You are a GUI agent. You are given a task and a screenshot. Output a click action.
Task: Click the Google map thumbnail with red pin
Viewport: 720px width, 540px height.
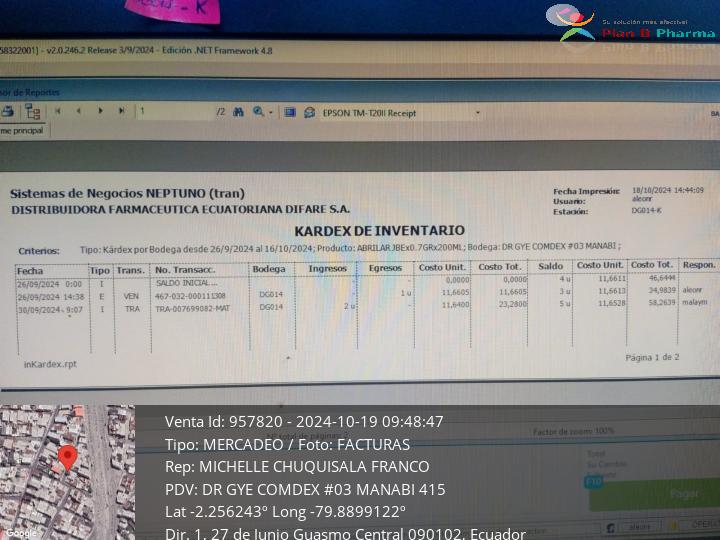[x=68, y=472]
